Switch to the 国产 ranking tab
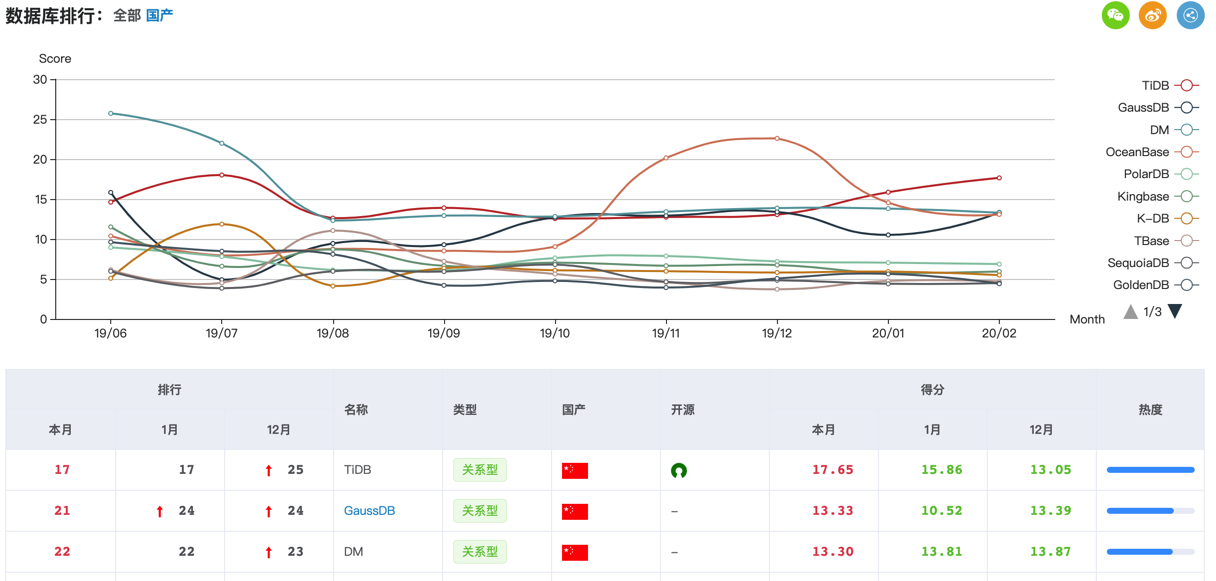Image resolution: width=1216 pixels, height=581 pixels. pyautogui.click(x=159, y=16)
